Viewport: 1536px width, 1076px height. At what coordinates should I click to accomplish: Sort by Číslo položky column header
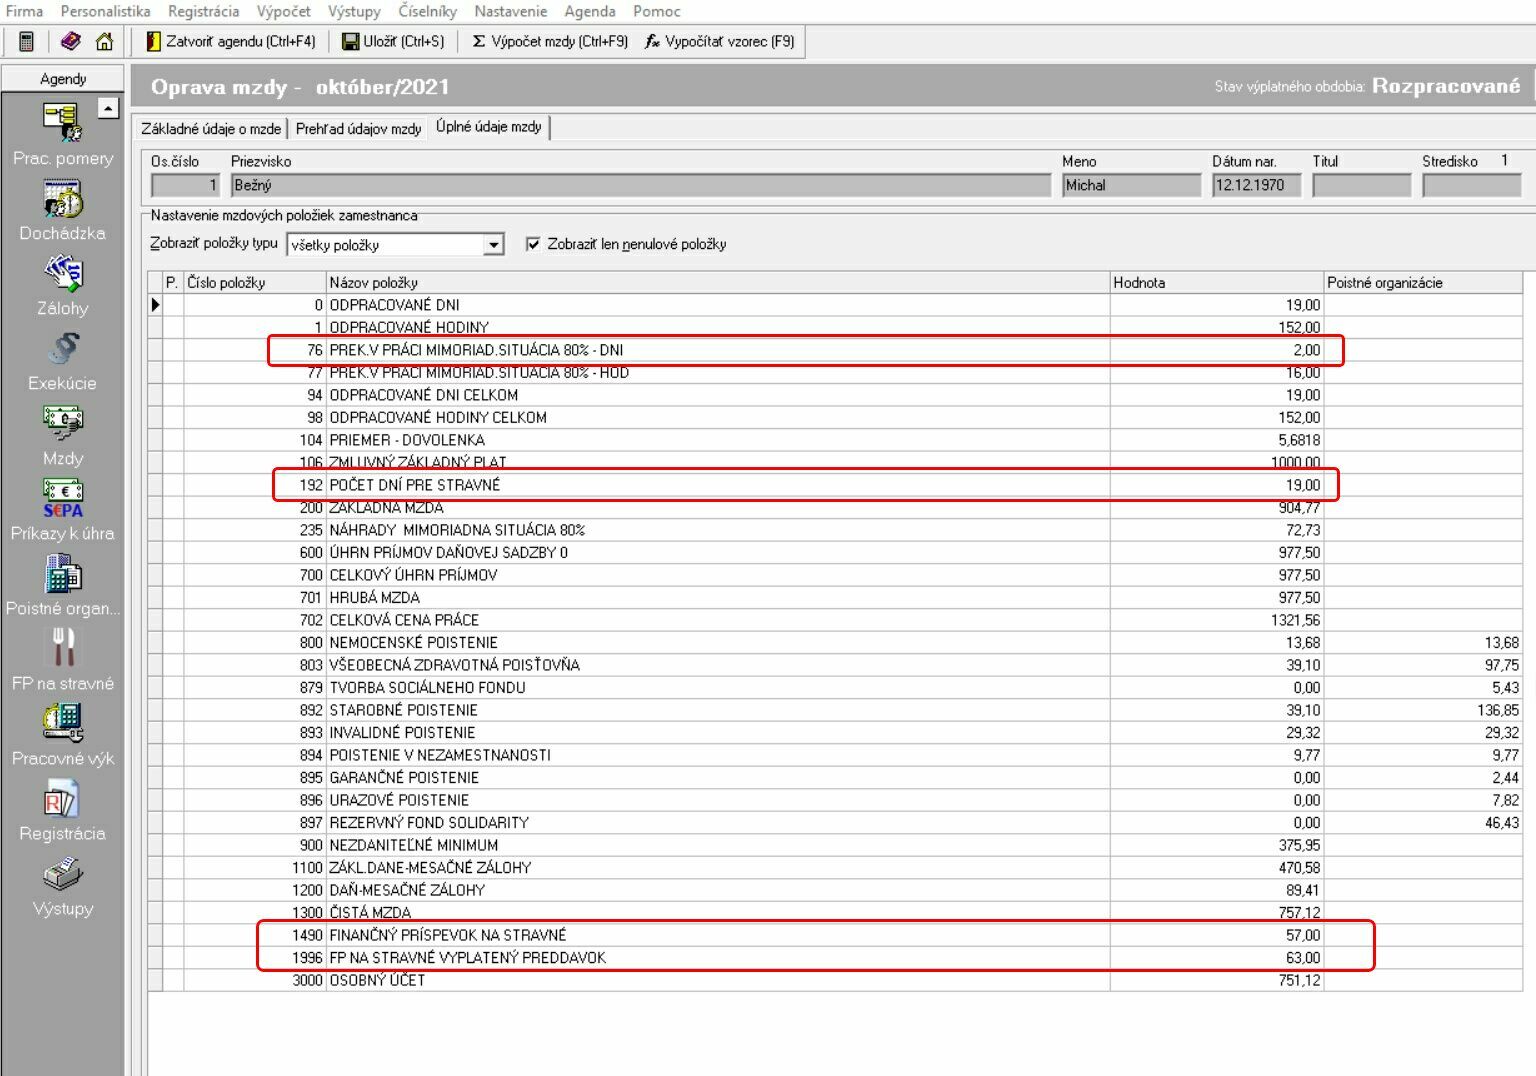(255, 283)
